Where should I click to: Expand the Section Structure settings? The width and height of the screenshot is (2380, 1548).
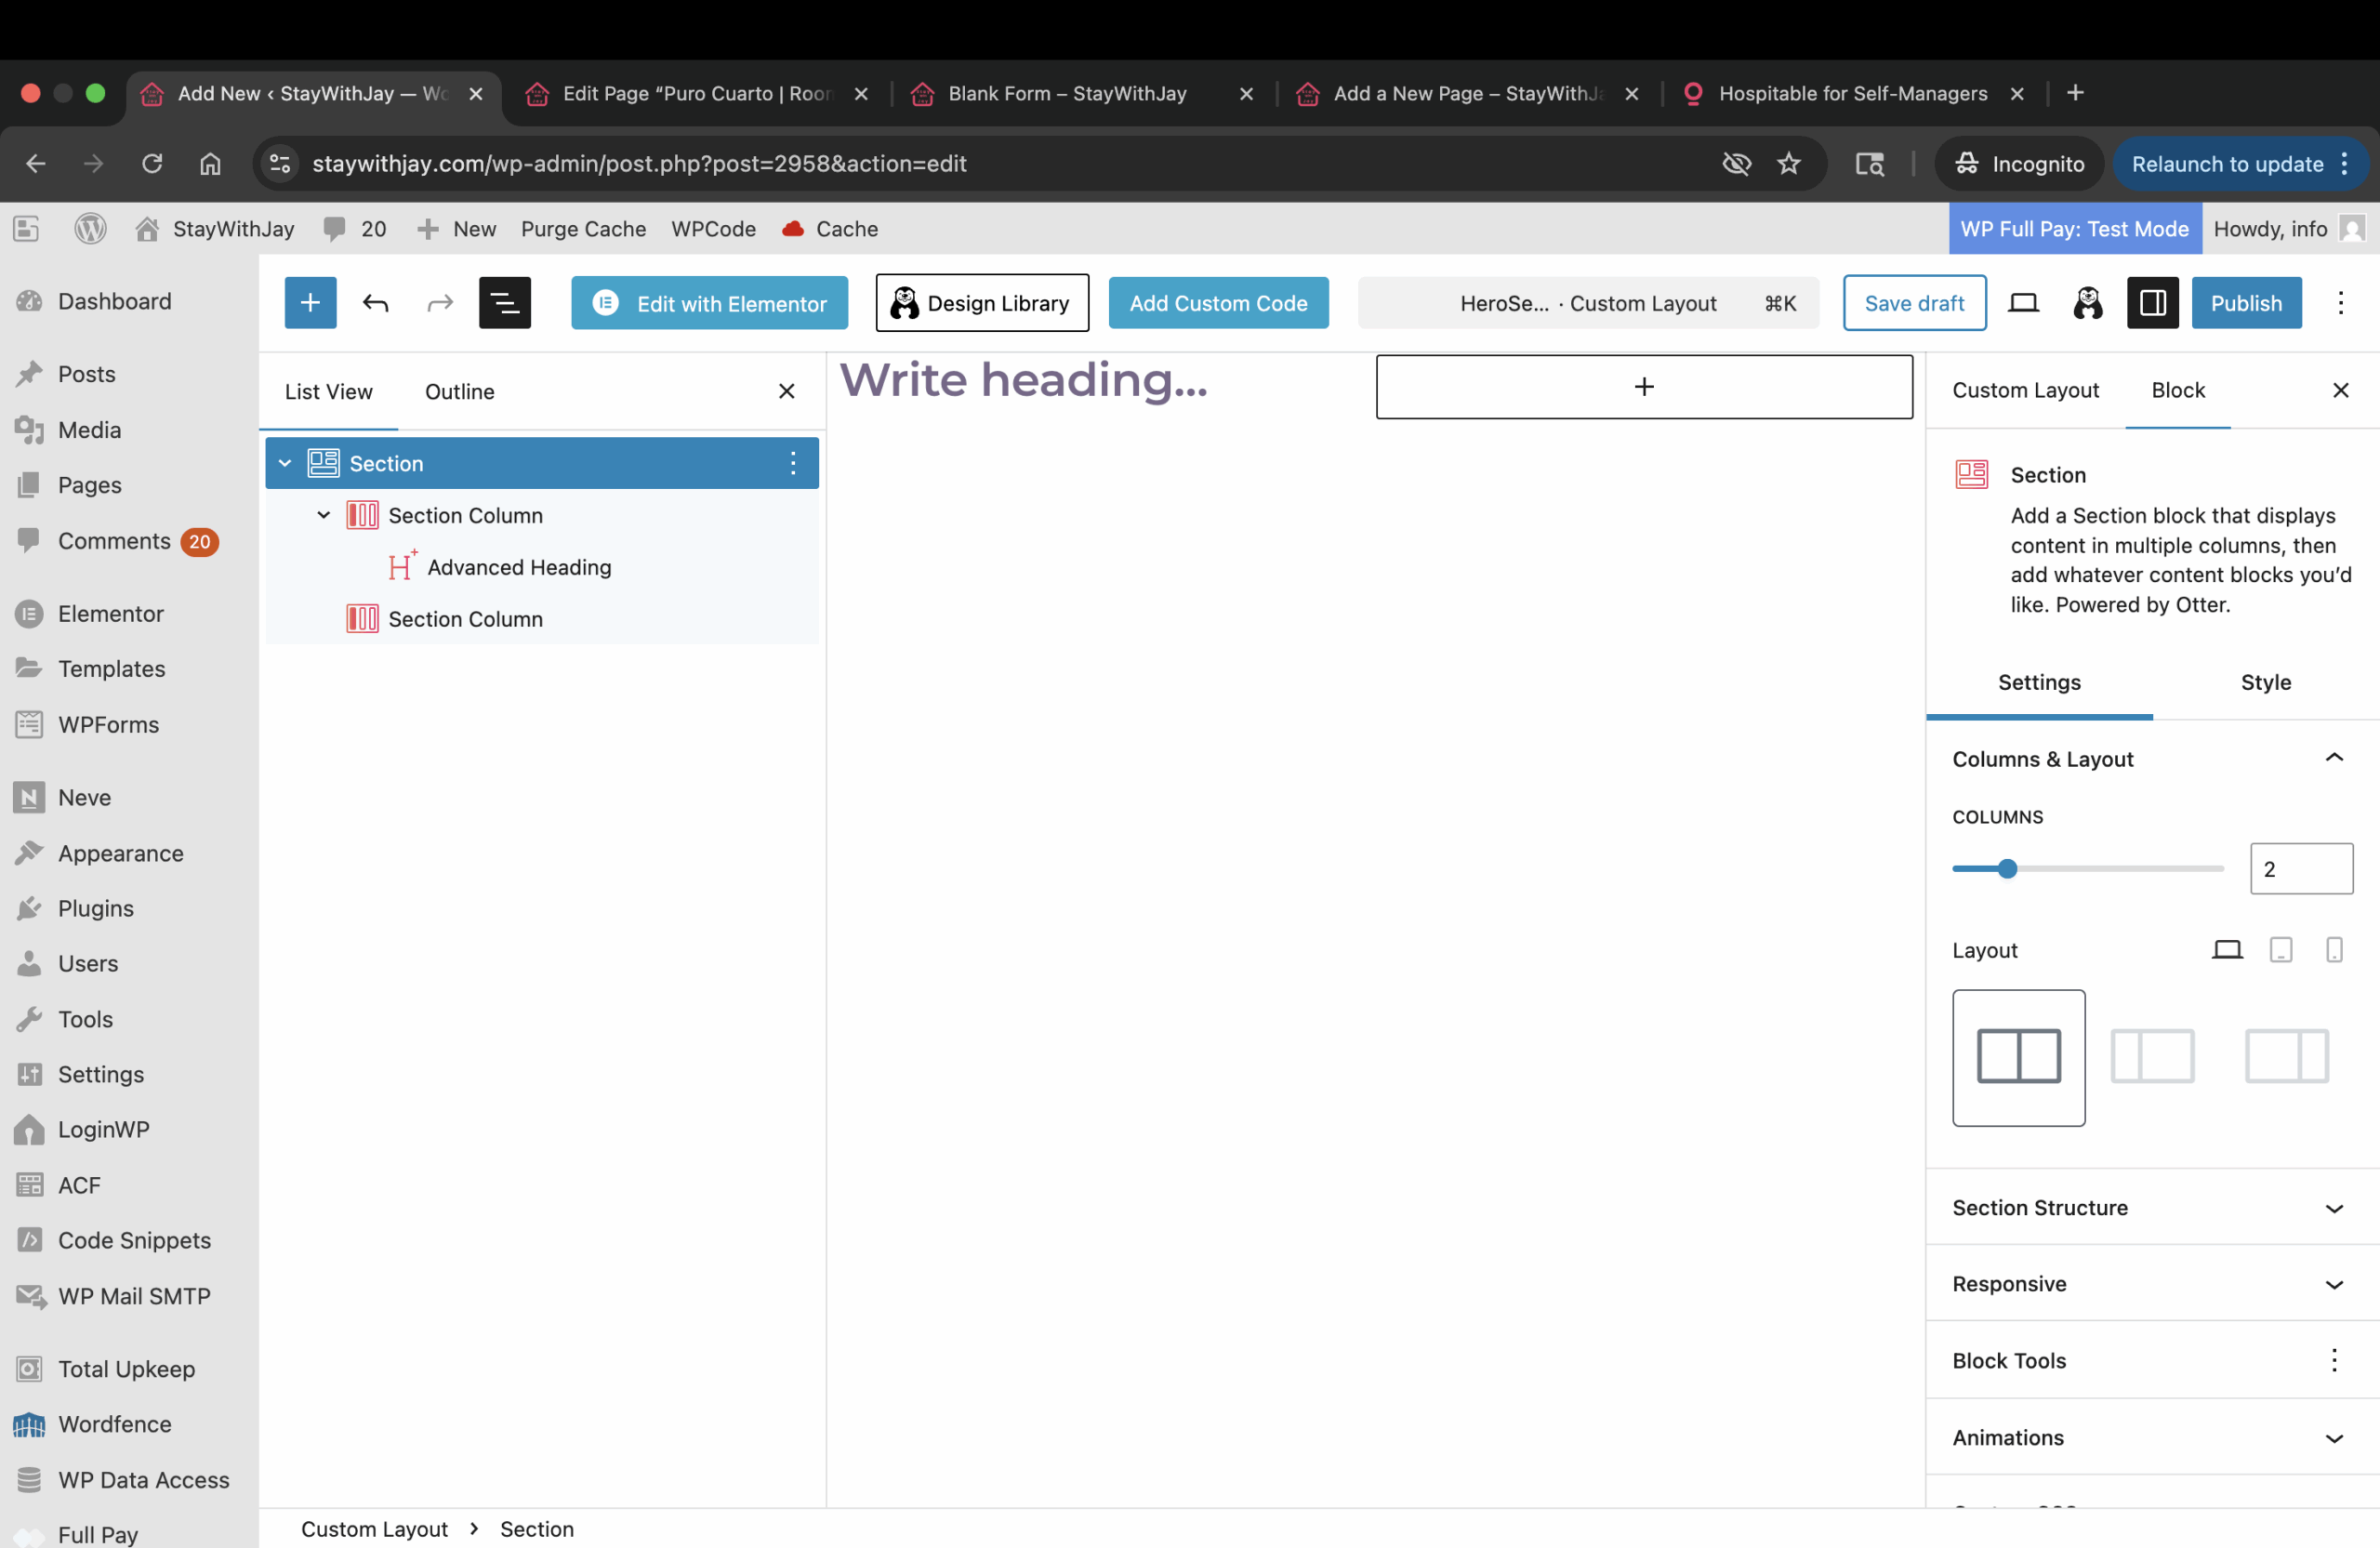2334,1208
